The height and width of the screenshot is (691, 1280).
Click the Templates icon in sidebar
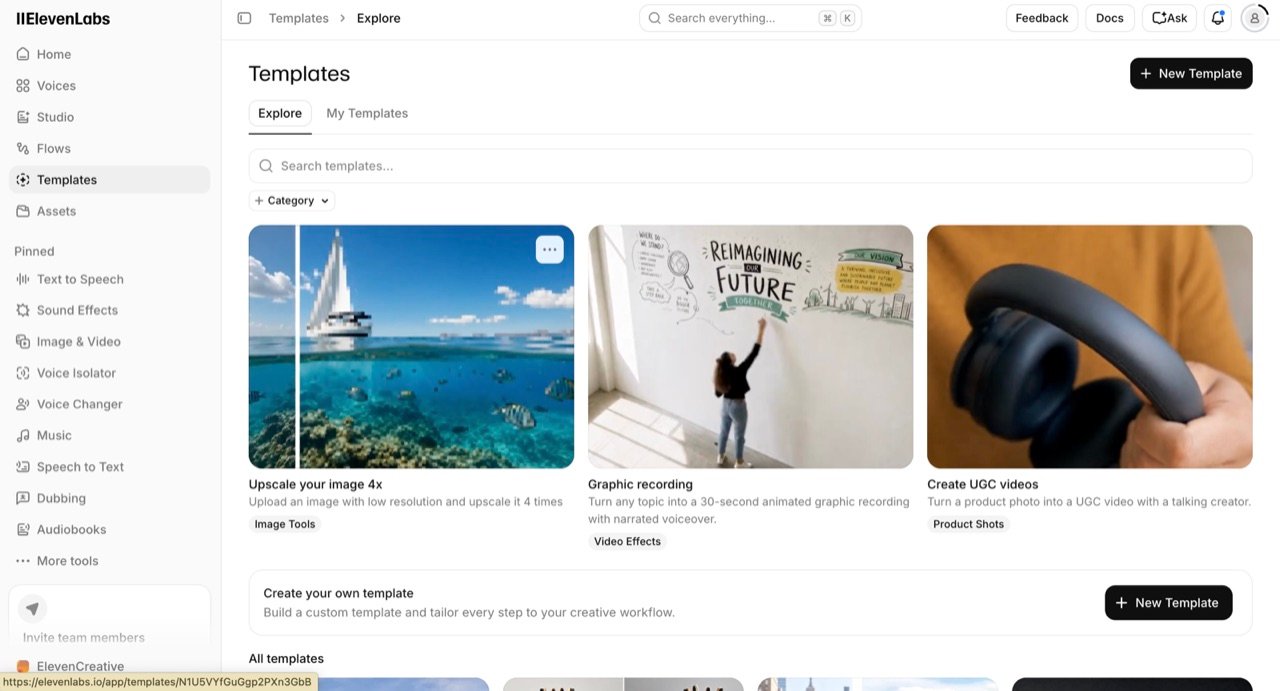point(23,180)
